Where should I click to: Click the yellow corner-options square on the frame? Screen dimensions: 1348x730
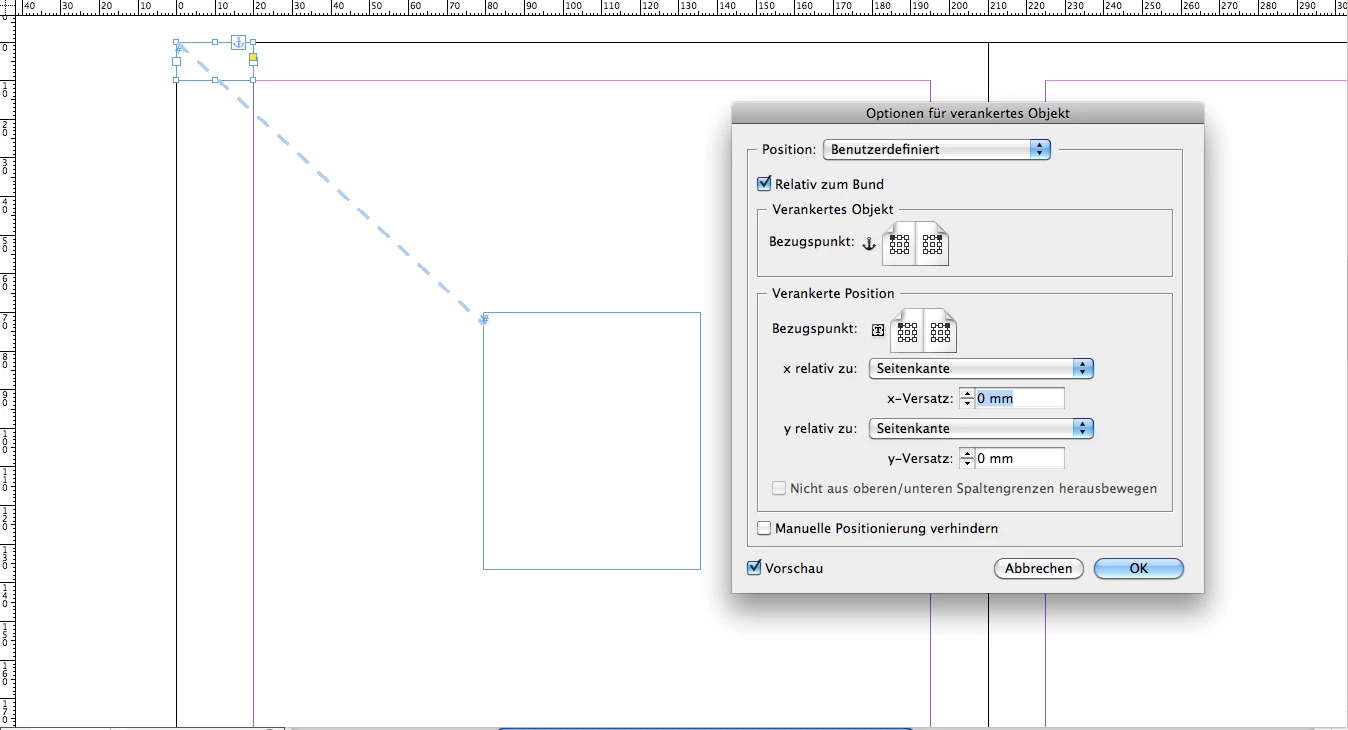pyautogui.click(x=253, y=59)
